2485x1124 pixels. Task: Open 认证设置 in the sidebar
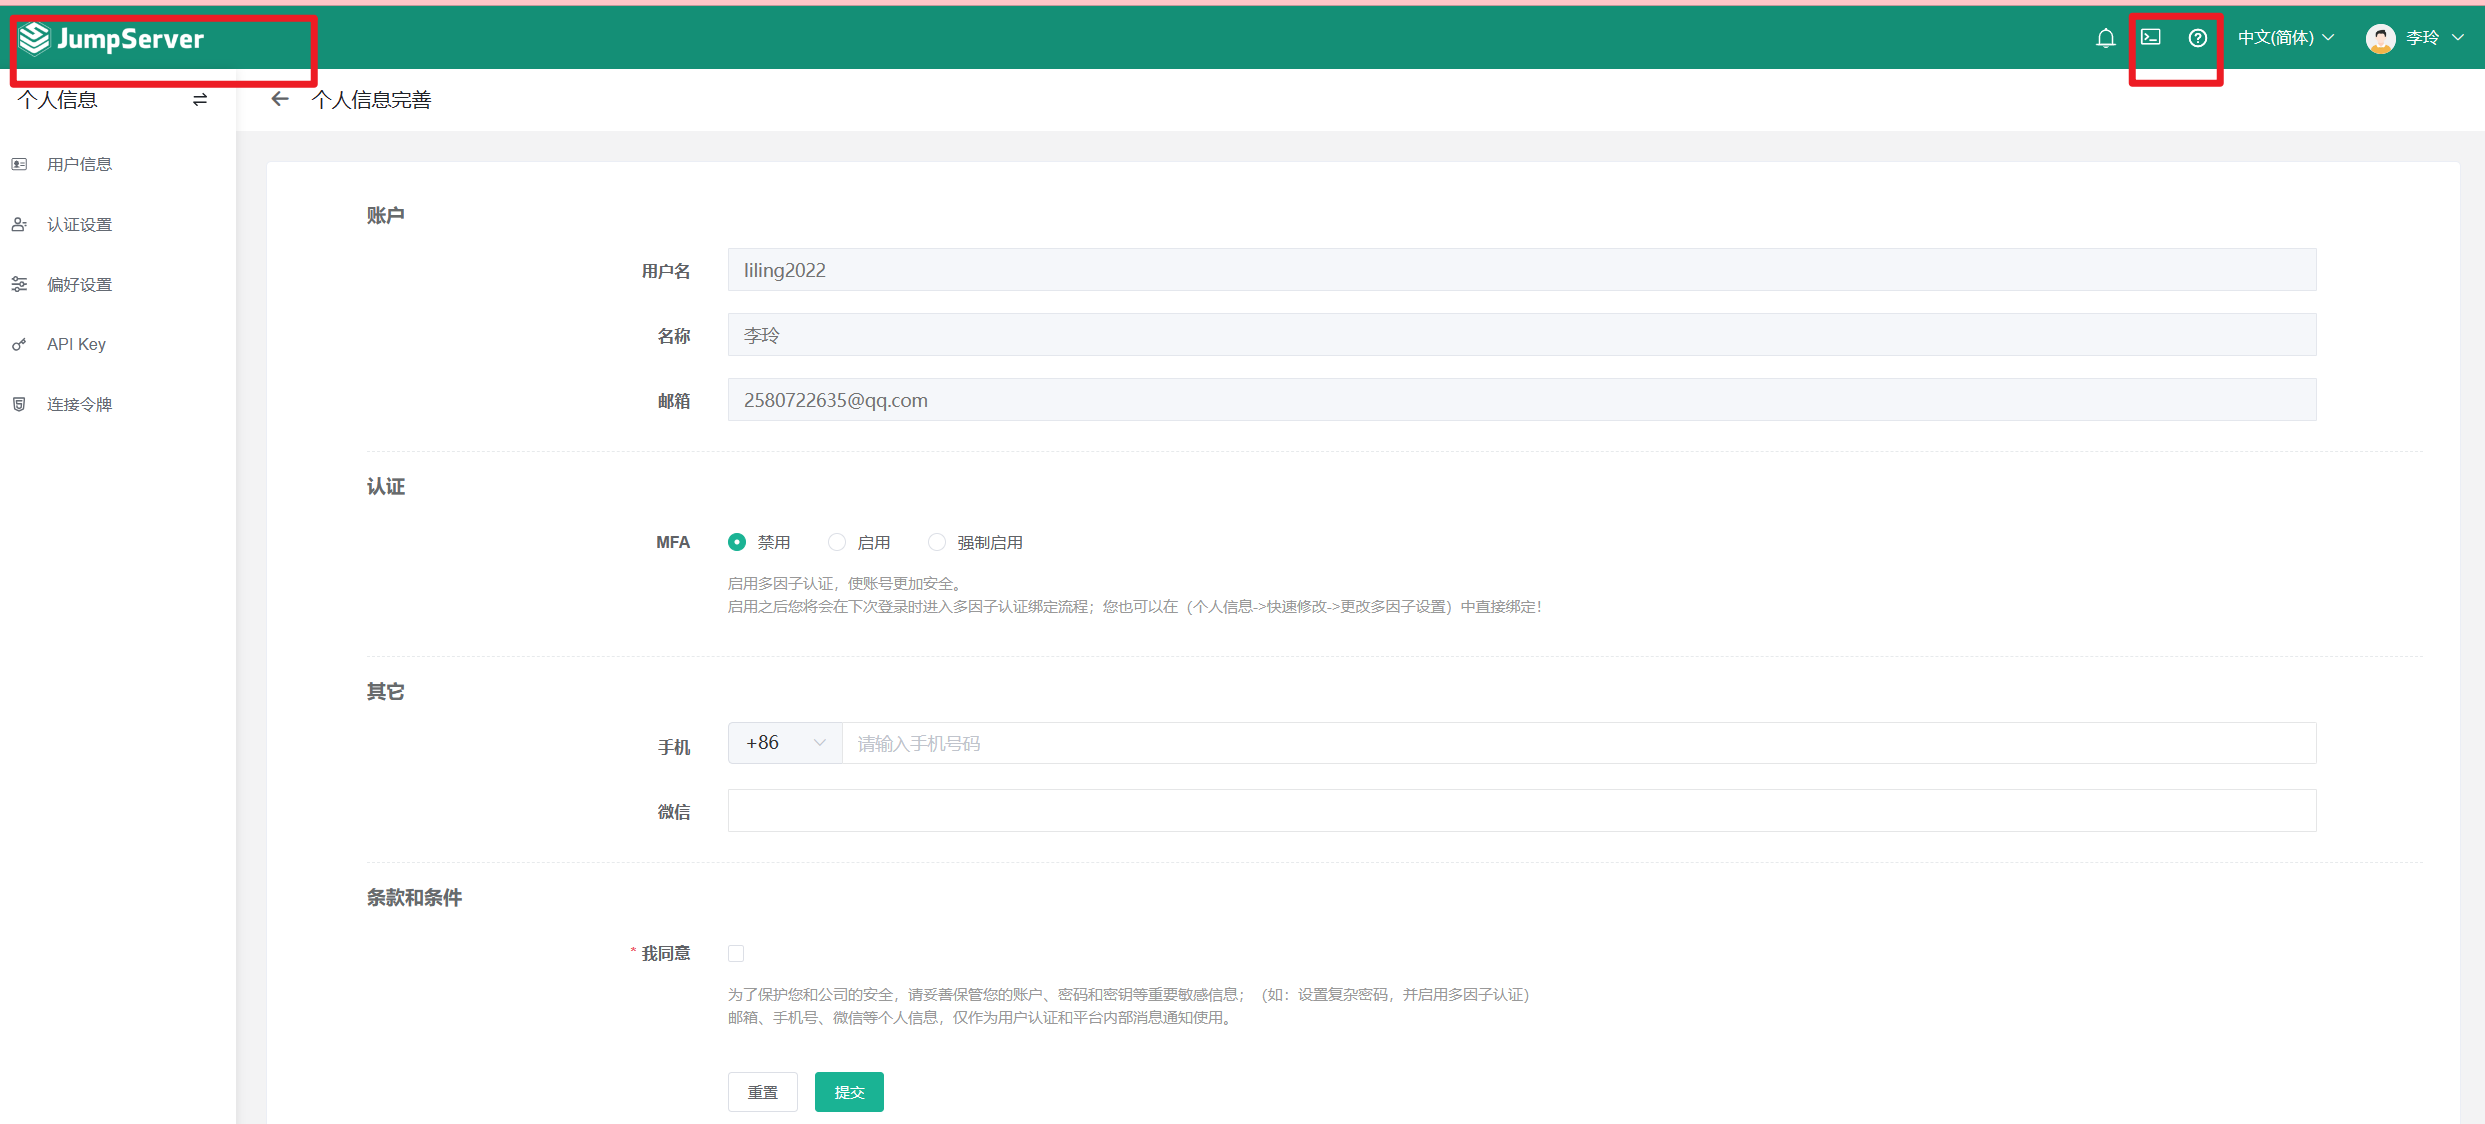79,225
